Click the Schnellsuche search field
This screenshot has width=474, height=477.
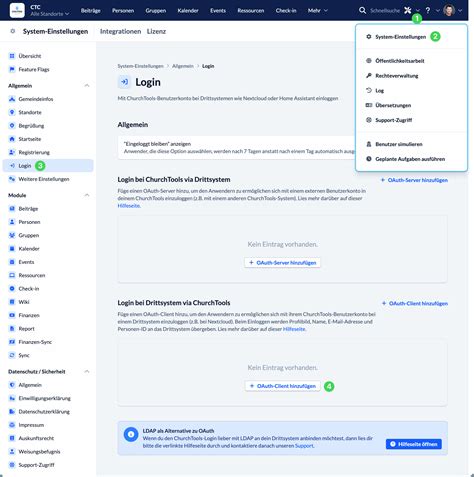tap(385, 11)
